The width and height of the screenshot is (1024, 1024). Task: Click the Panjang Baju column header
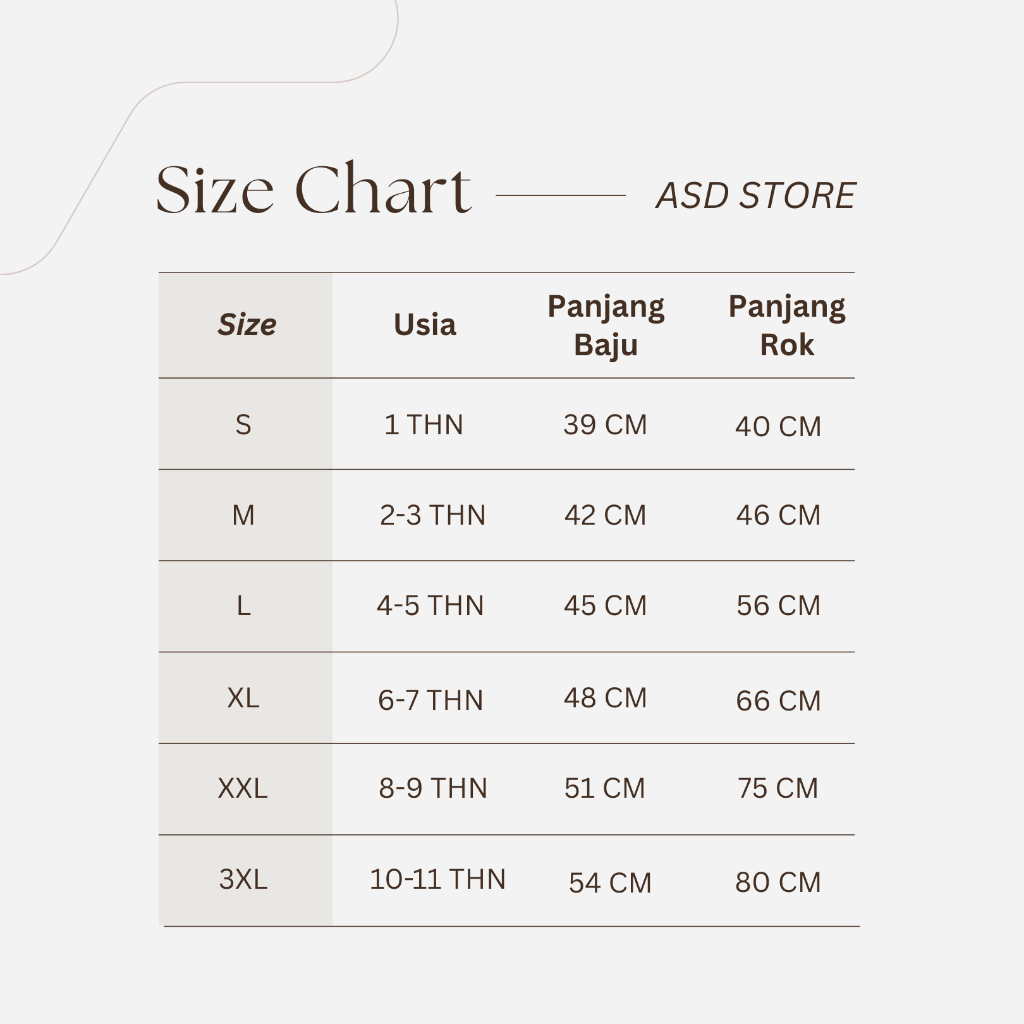(605, 325)
